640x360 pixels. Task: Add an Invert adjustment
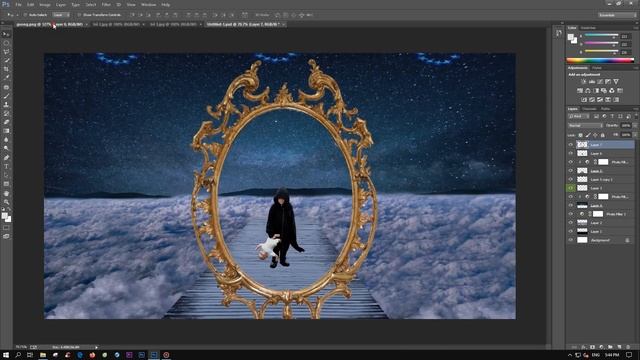tap(584, 100)
